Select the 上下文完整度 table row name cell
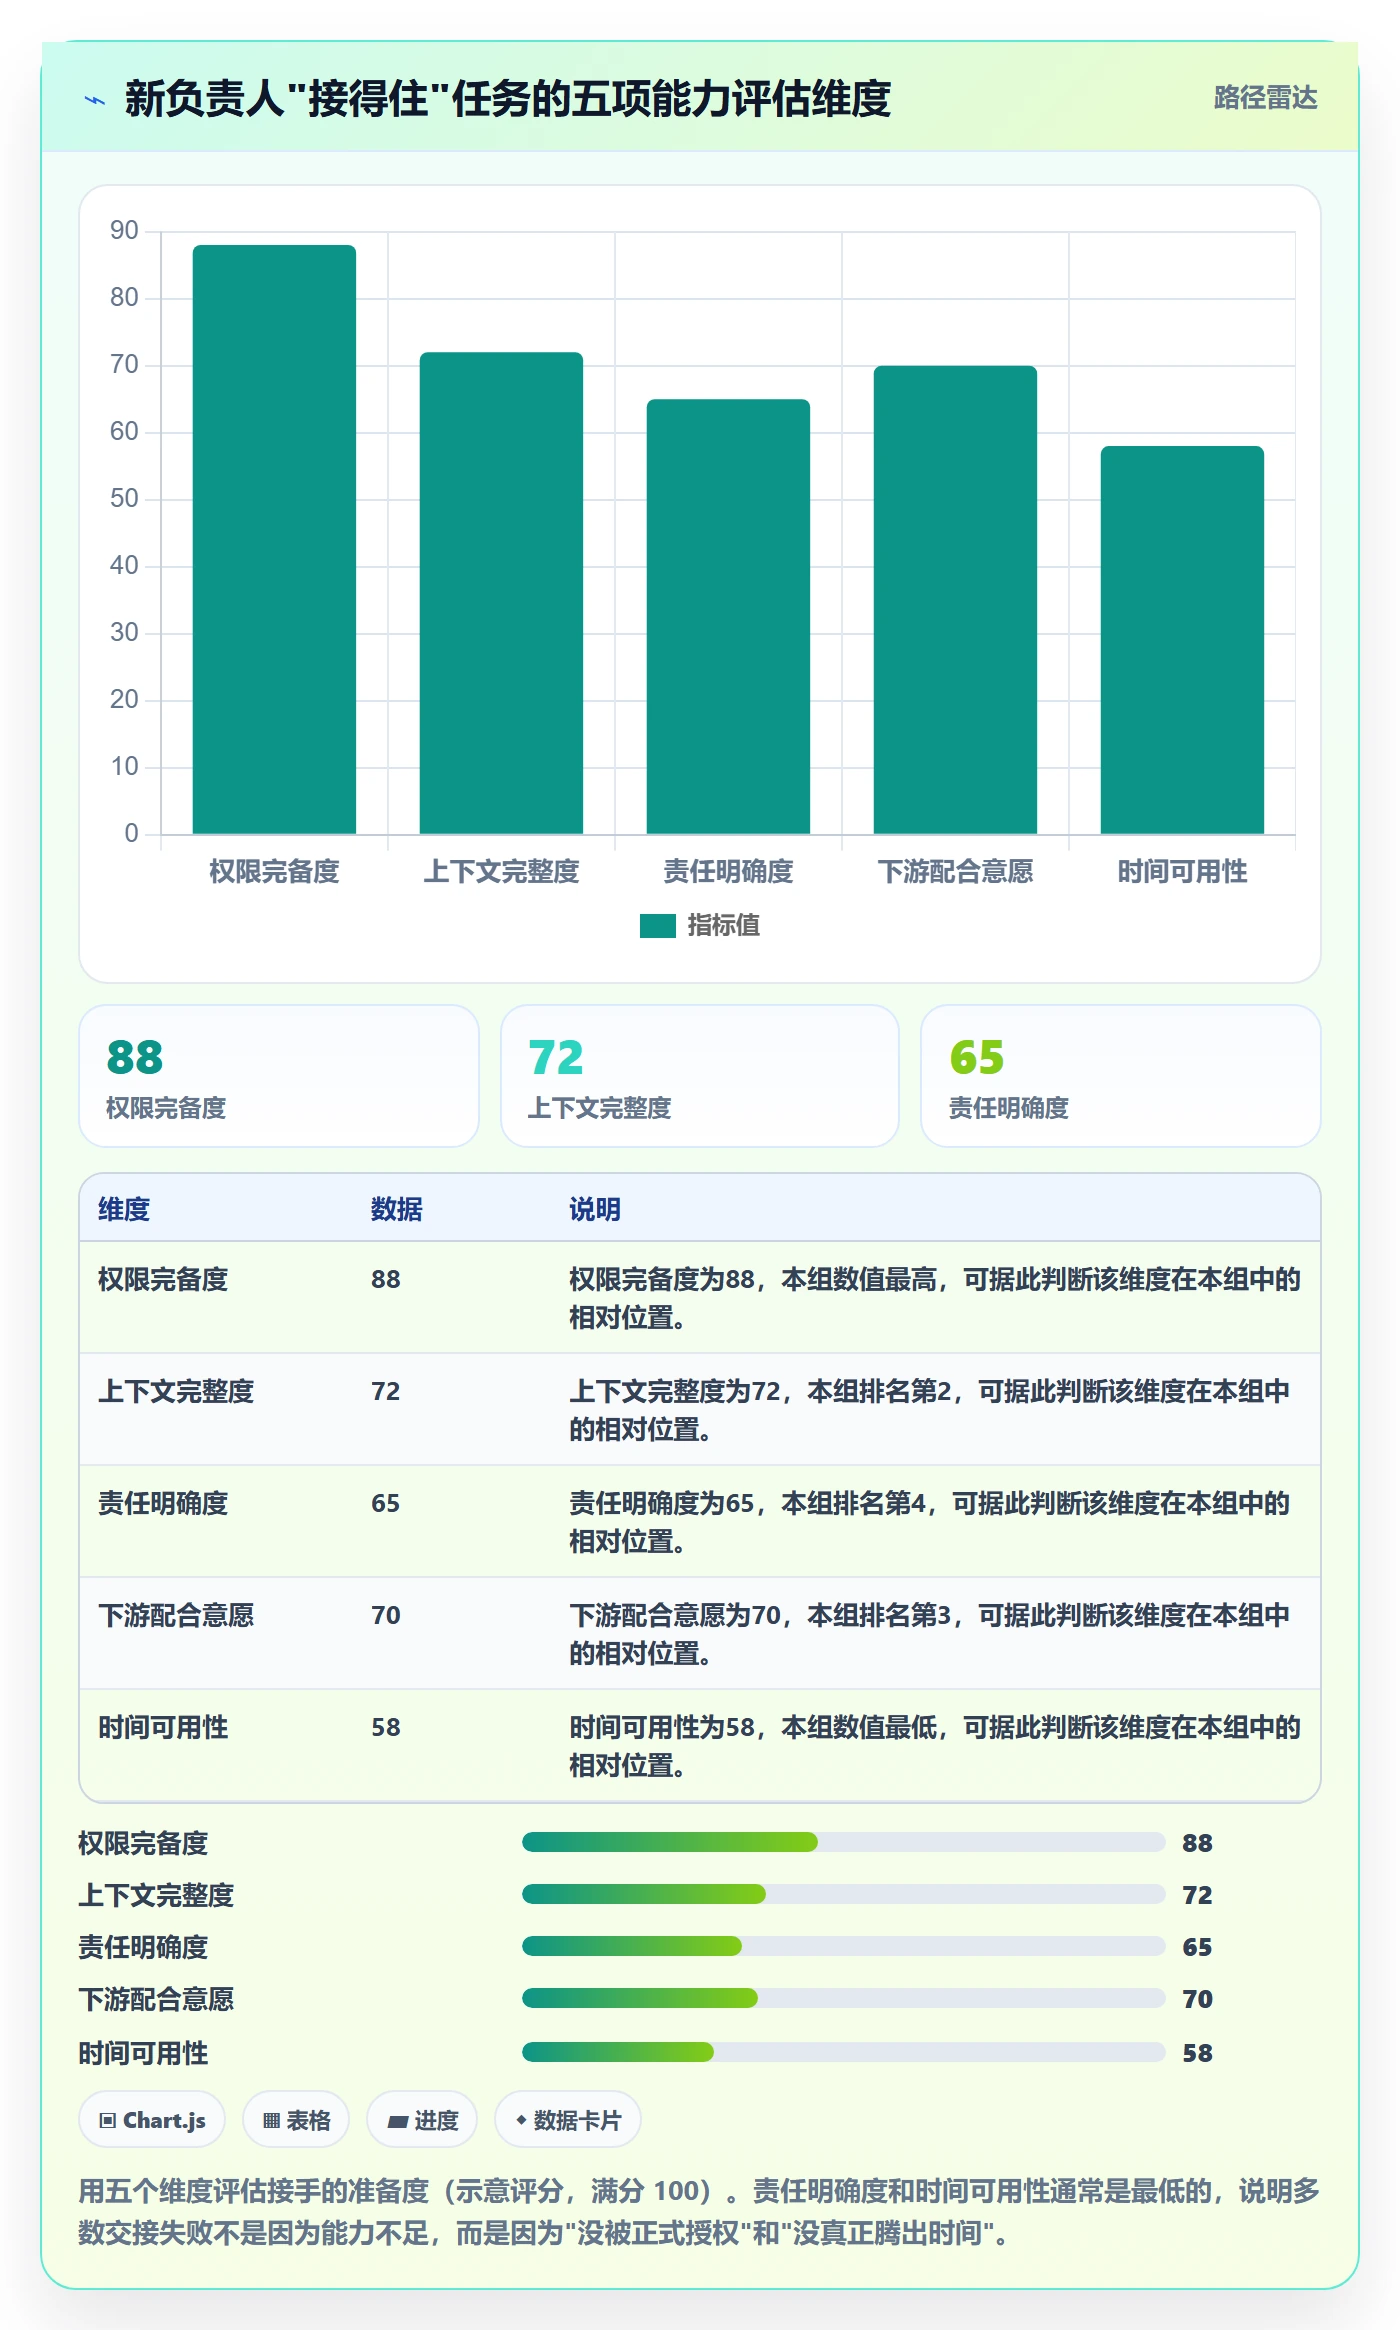This screenshot has width=1400, height=2330. tap(176, 1391)
